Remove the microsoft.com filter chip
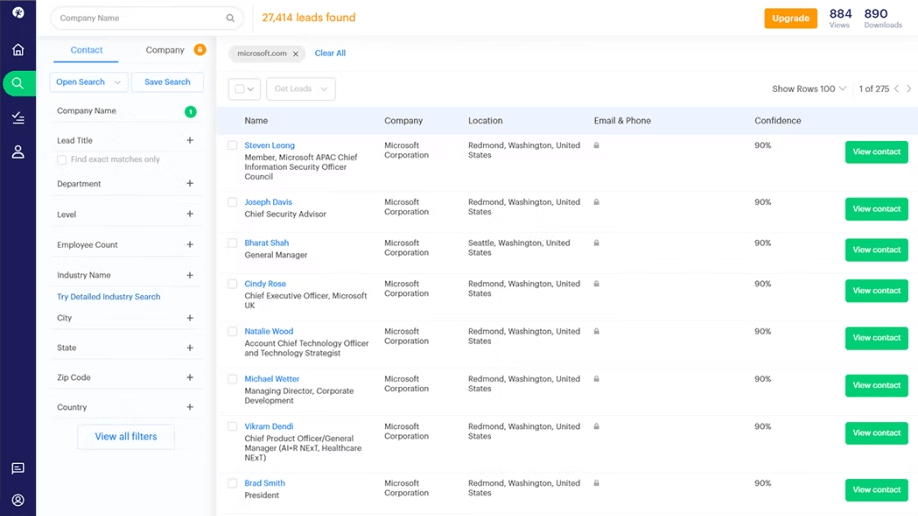918x516 pixels. click(x=296, y=54)
